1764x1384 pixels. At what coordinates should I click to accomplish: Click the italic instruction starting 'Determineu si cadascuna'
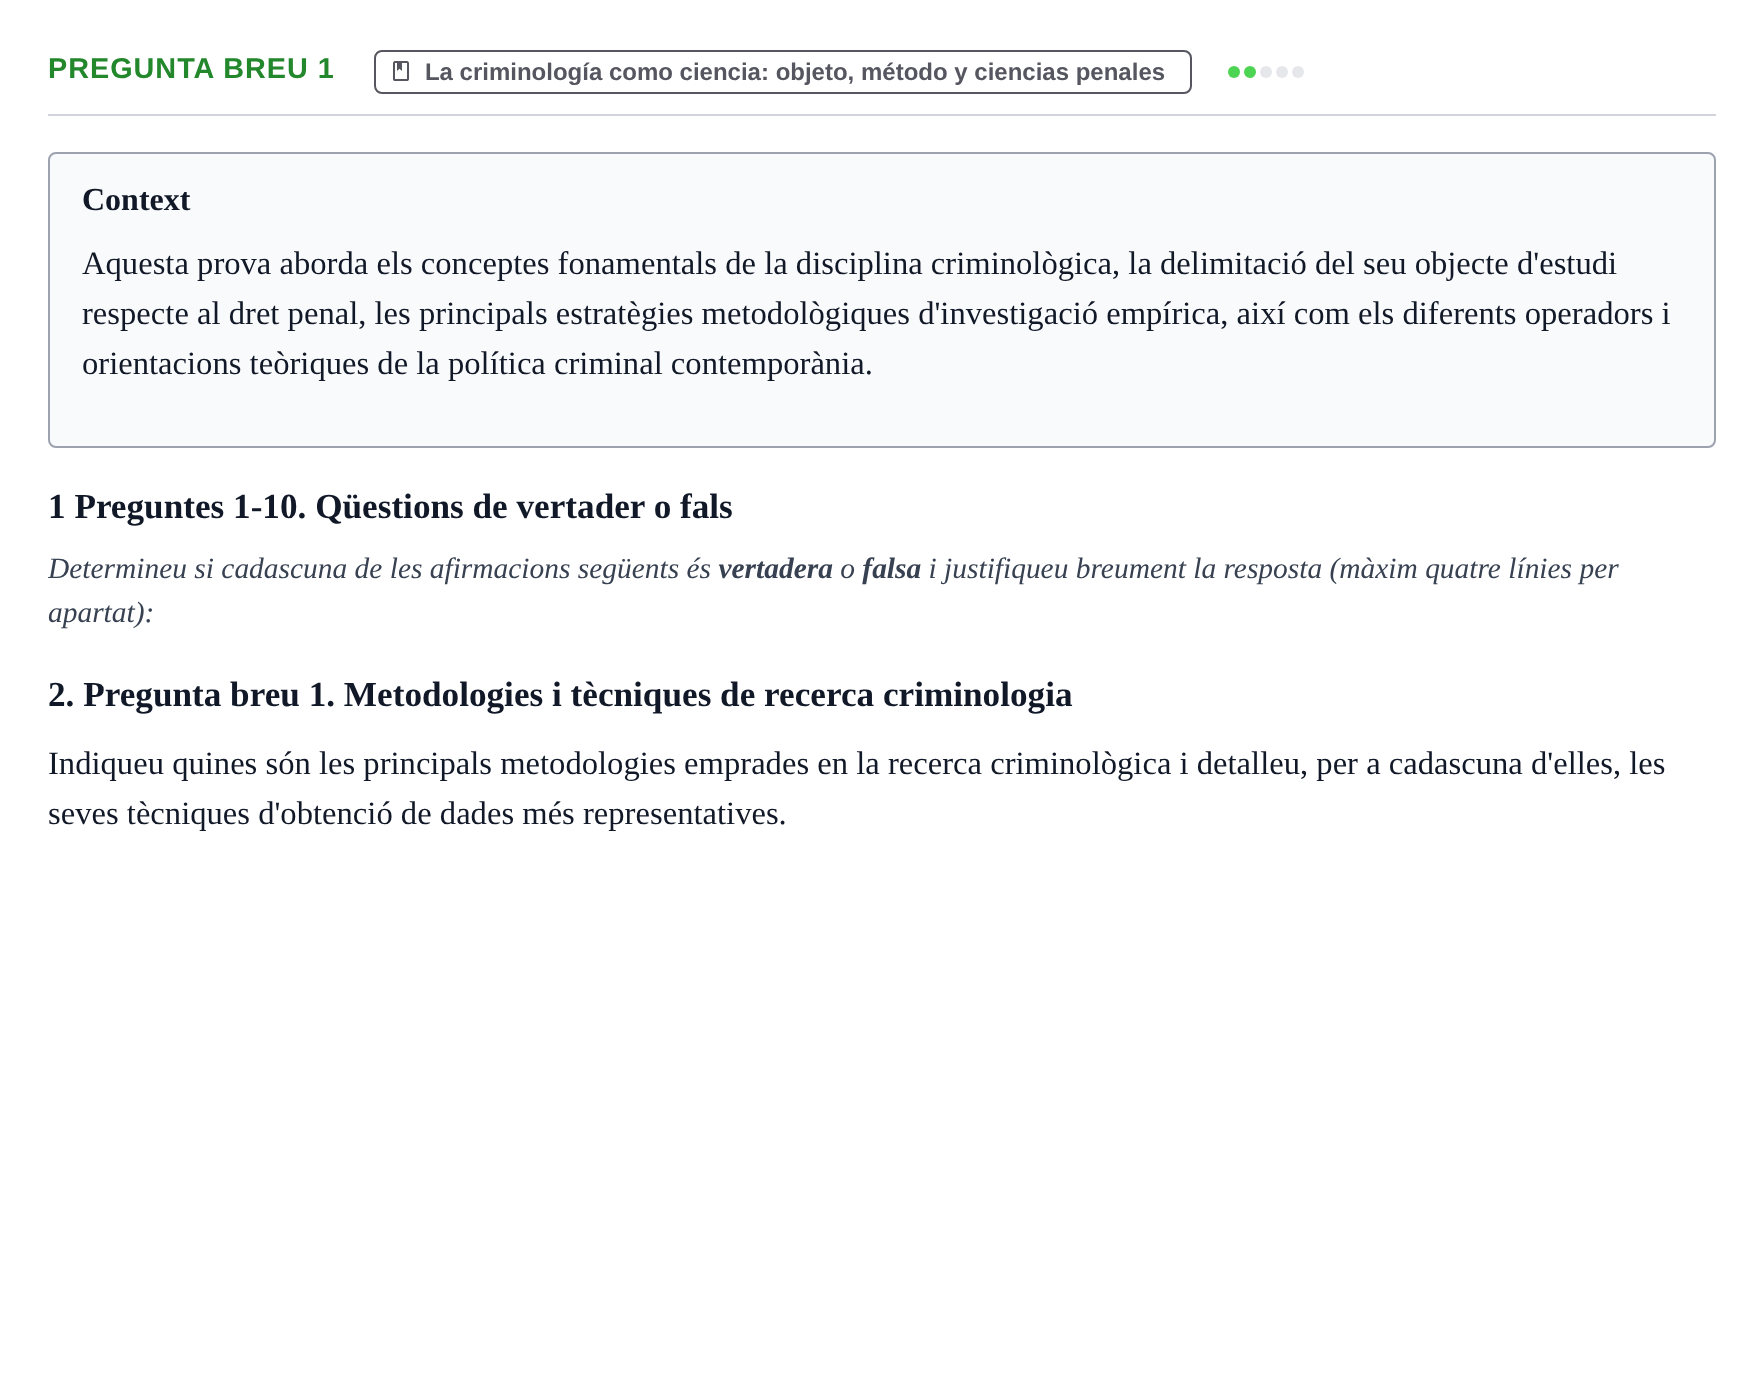click(833, 590)
